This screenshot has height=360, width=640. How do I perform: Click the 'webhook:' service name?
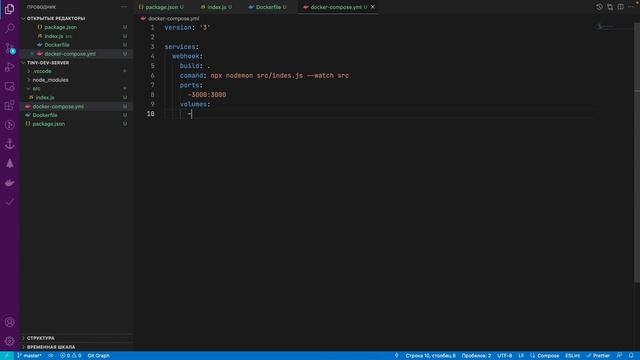click(187, 56)
